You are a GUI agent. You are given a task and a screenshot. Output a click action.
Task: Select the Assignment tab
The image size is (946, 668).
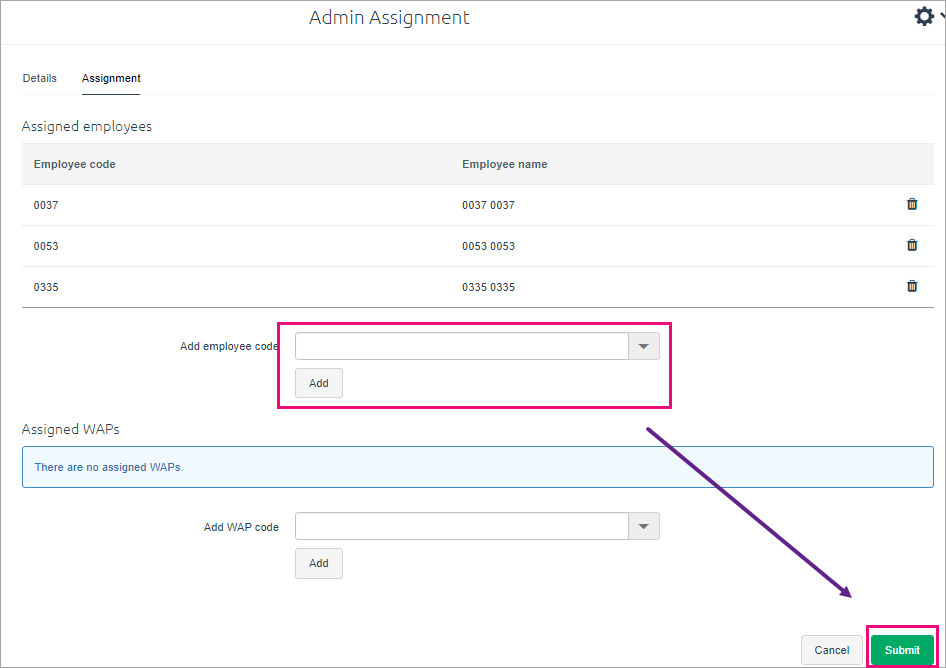pos(111,78)
